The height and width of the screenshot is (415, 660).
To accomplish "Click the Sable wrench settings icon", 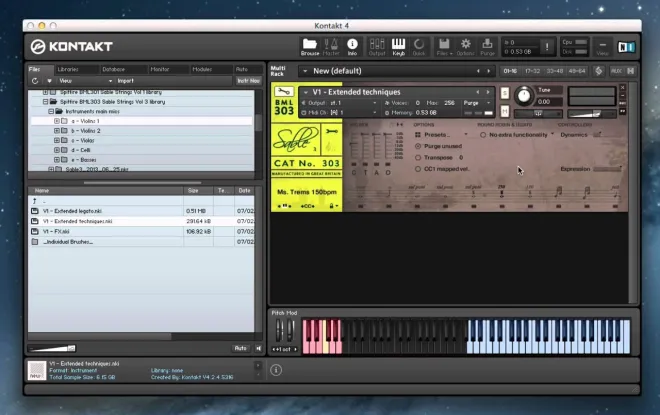I will [x=332, y=132].
